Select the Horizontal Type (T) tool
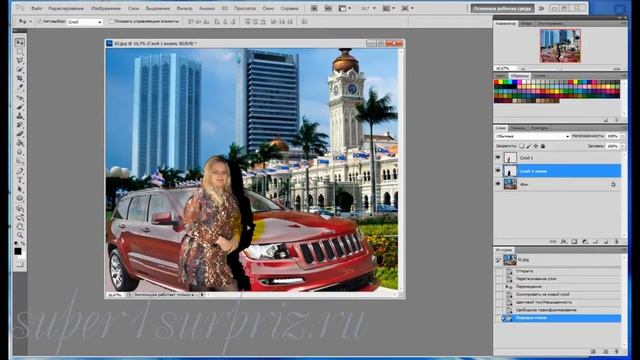Image resolution: width=640 pixels, height=360 pixels. [x=20, y=180]
